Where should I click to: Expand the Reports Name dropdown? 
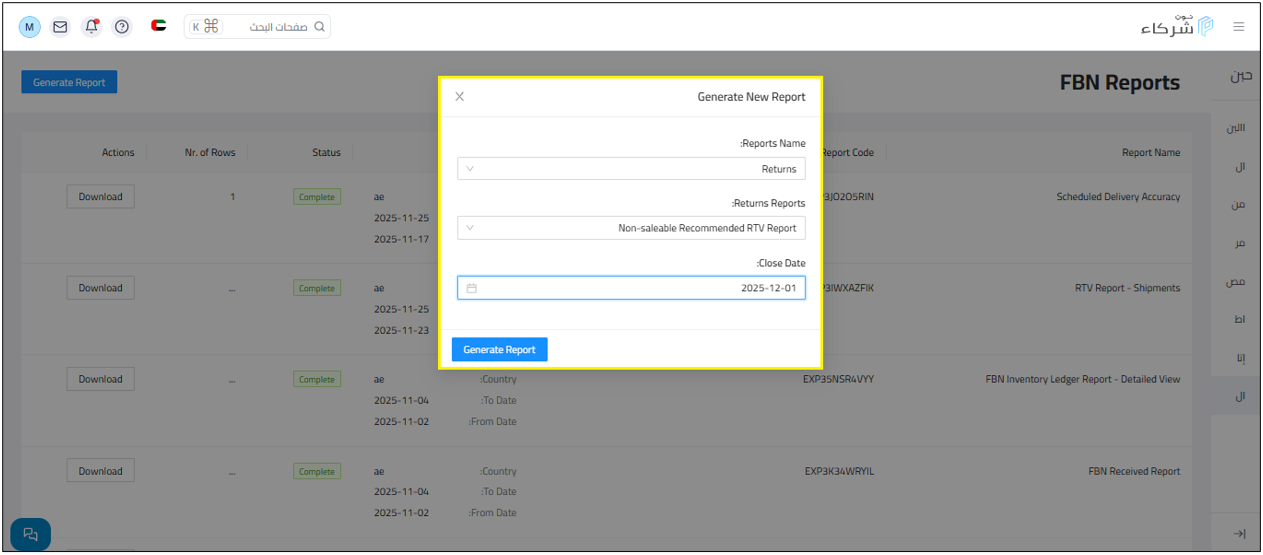(x=631, y=169)
